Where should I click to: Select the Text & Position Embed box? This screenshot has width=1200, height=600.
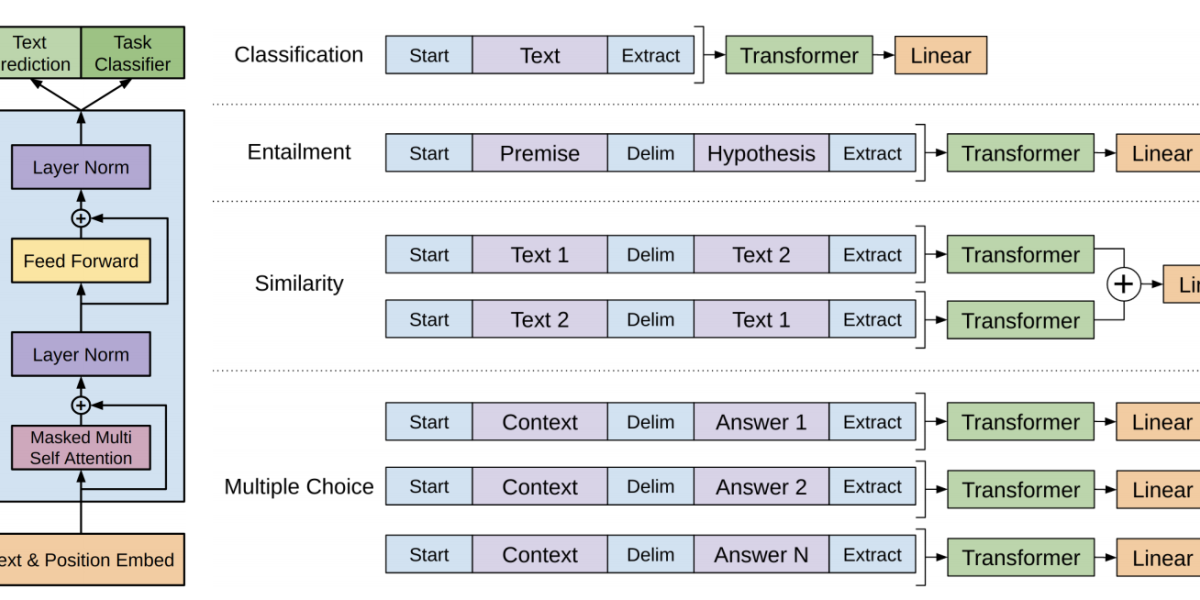[x=90, y=560]
